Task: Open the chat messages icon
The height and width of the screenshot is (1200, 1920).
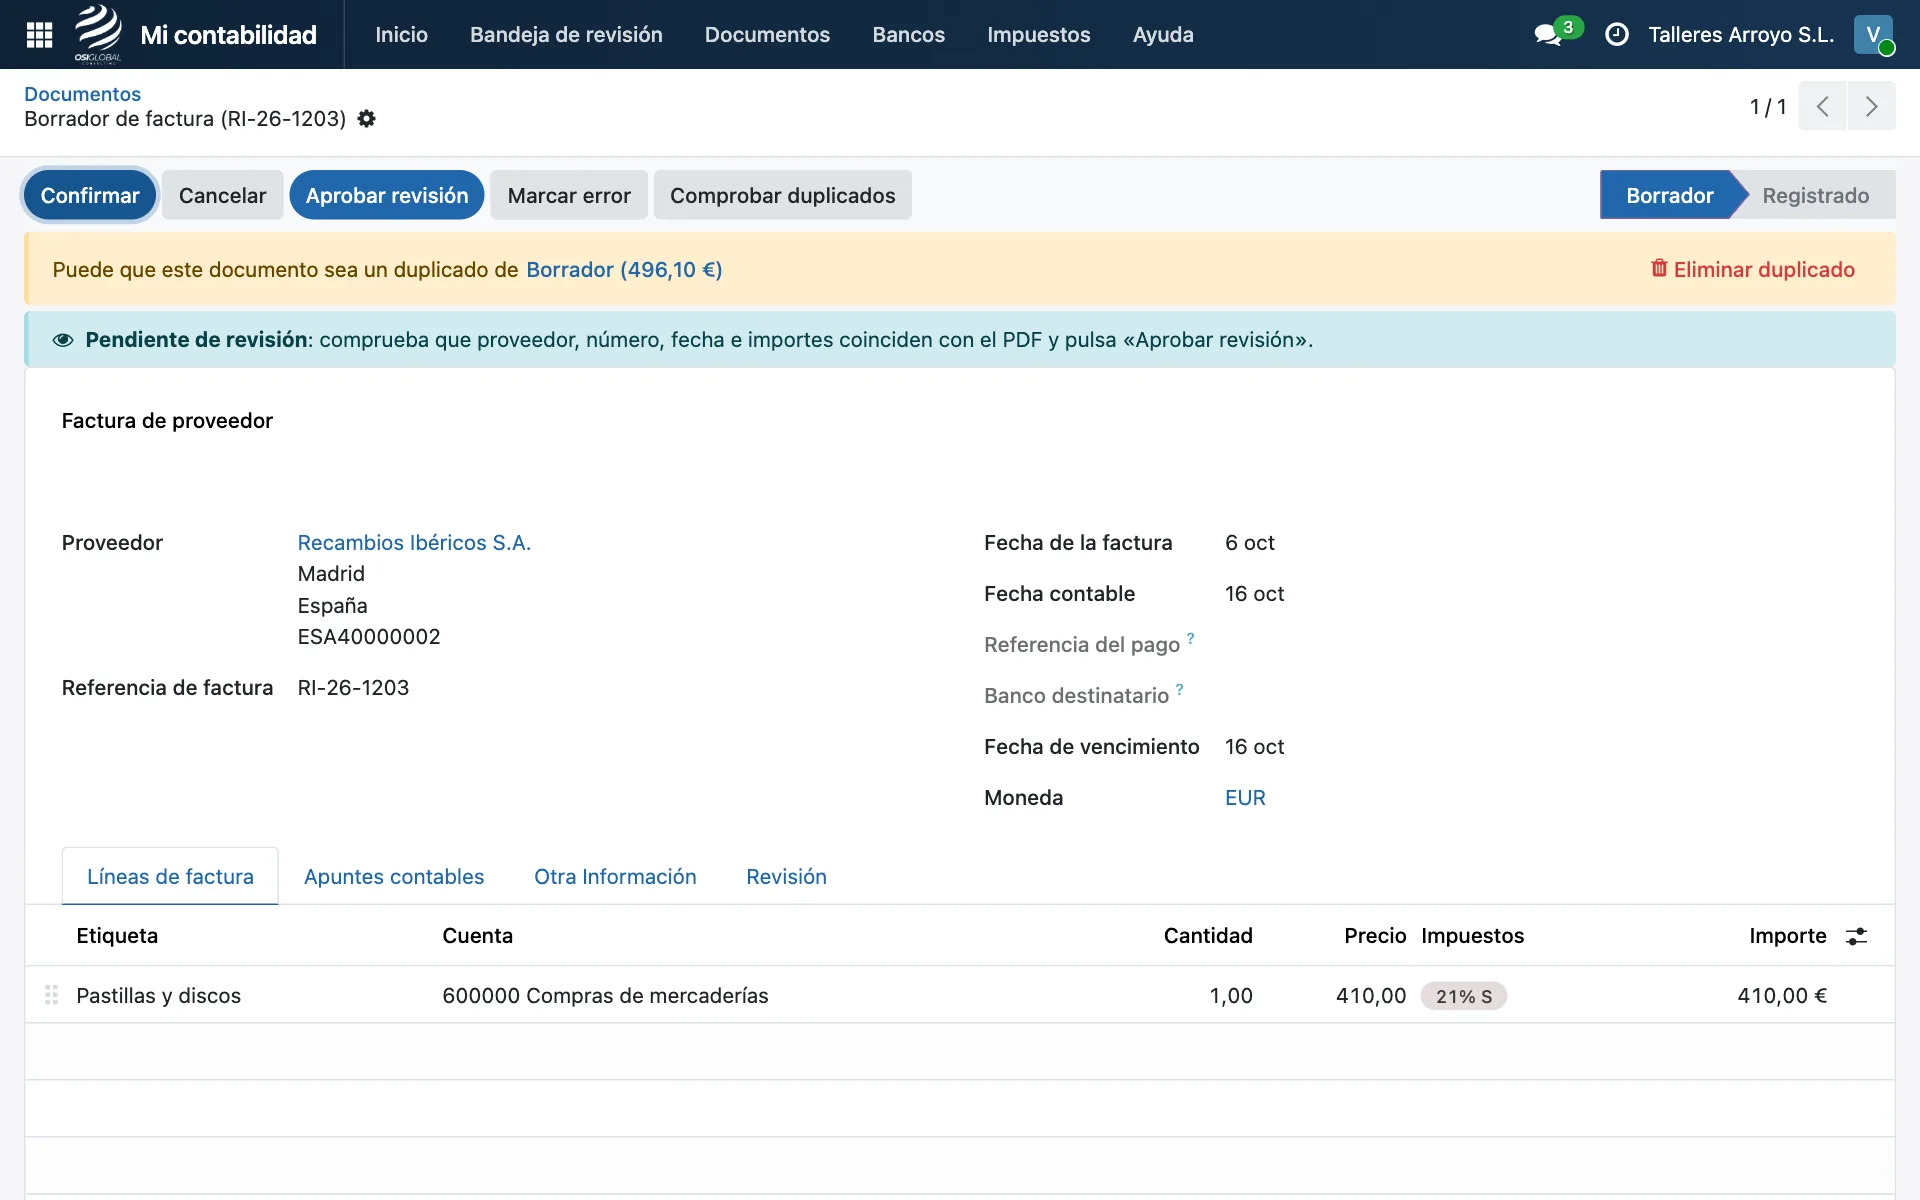Action: pyautogui.click(x=1547, y=35)
